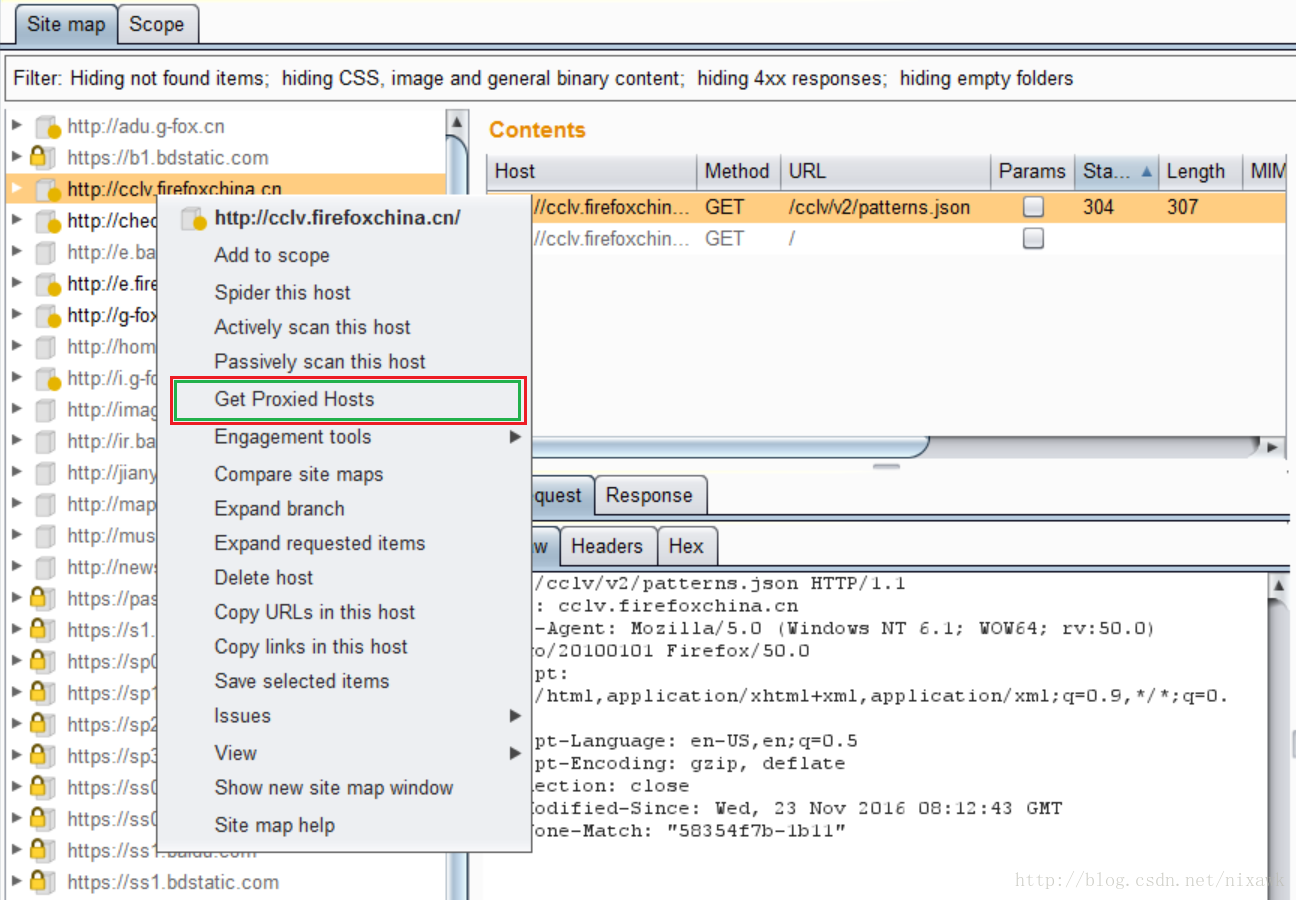1296x900 pixels.
Task: Select Copy links in this host
Action: 311,647
